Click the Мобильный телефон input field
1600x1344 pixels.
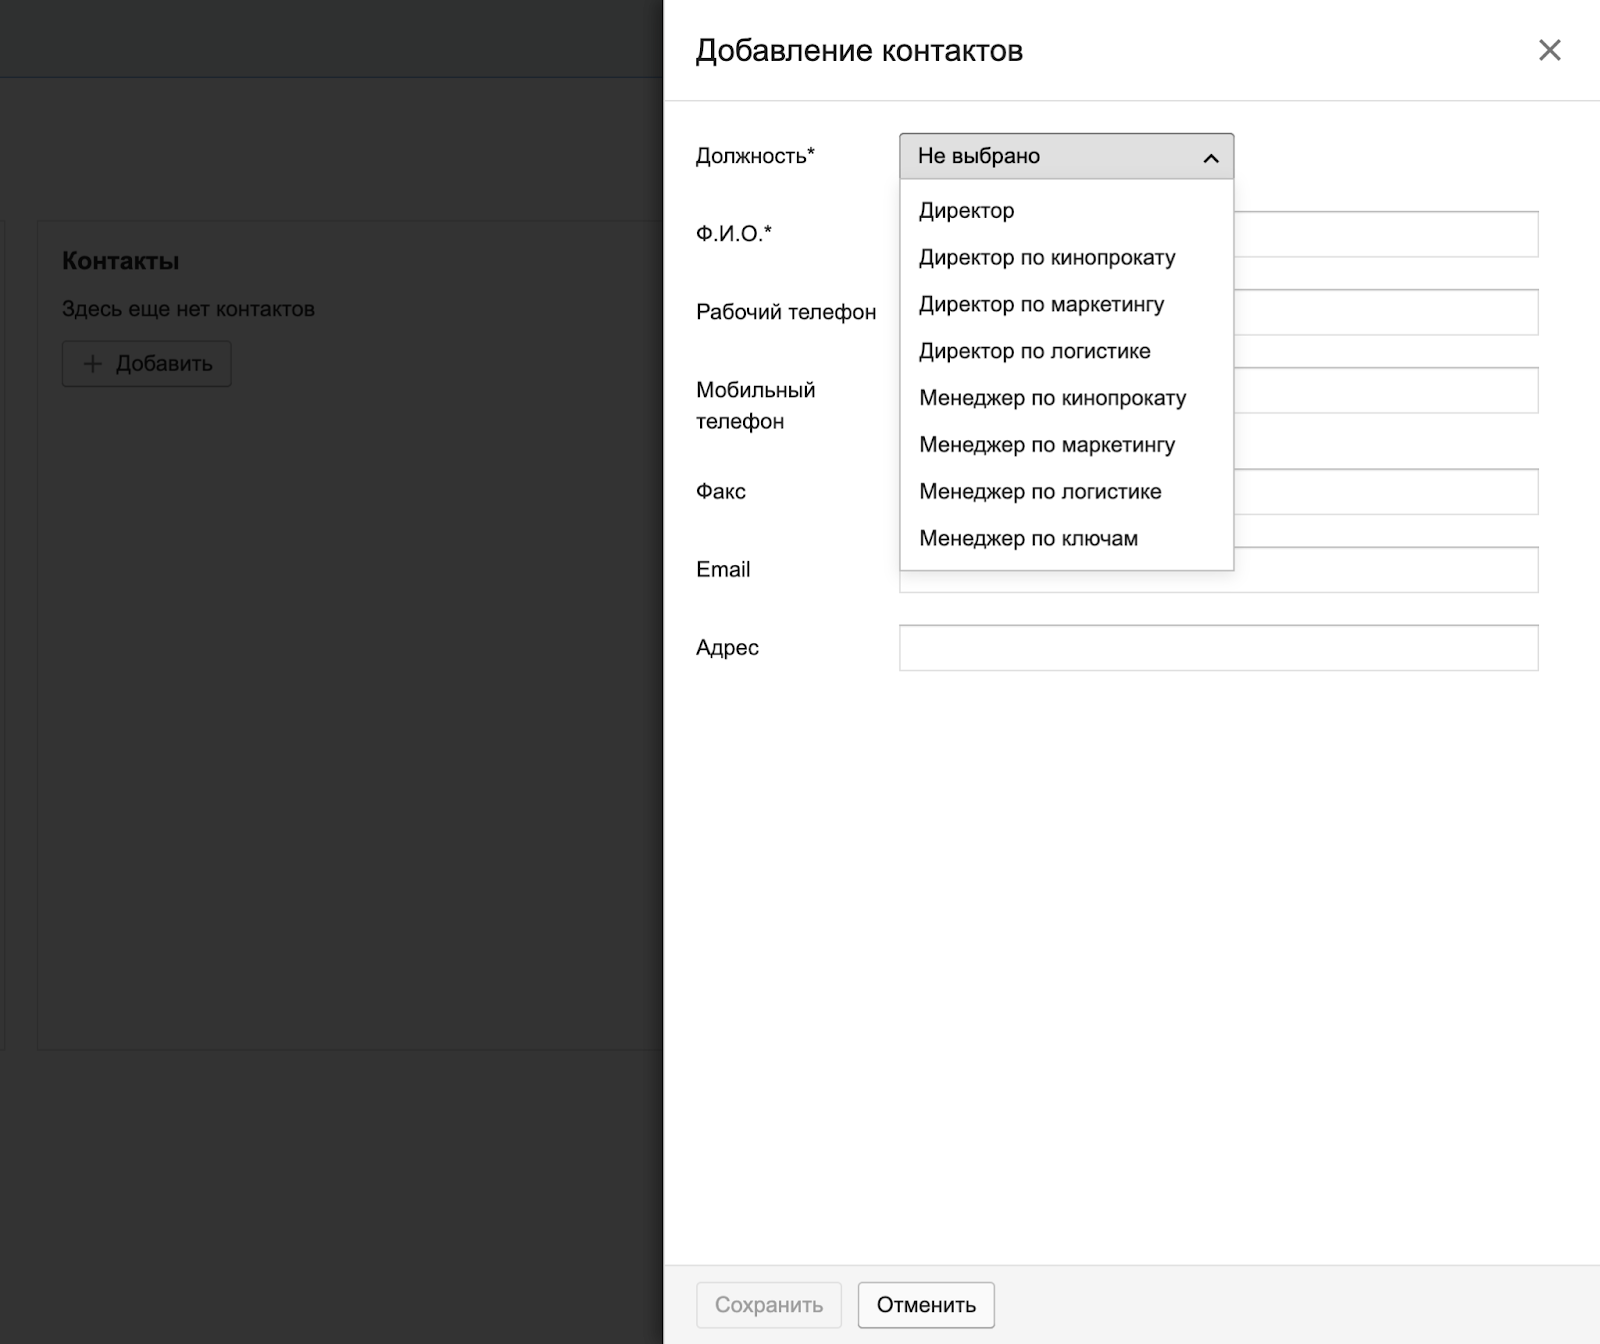(1385, 390)
